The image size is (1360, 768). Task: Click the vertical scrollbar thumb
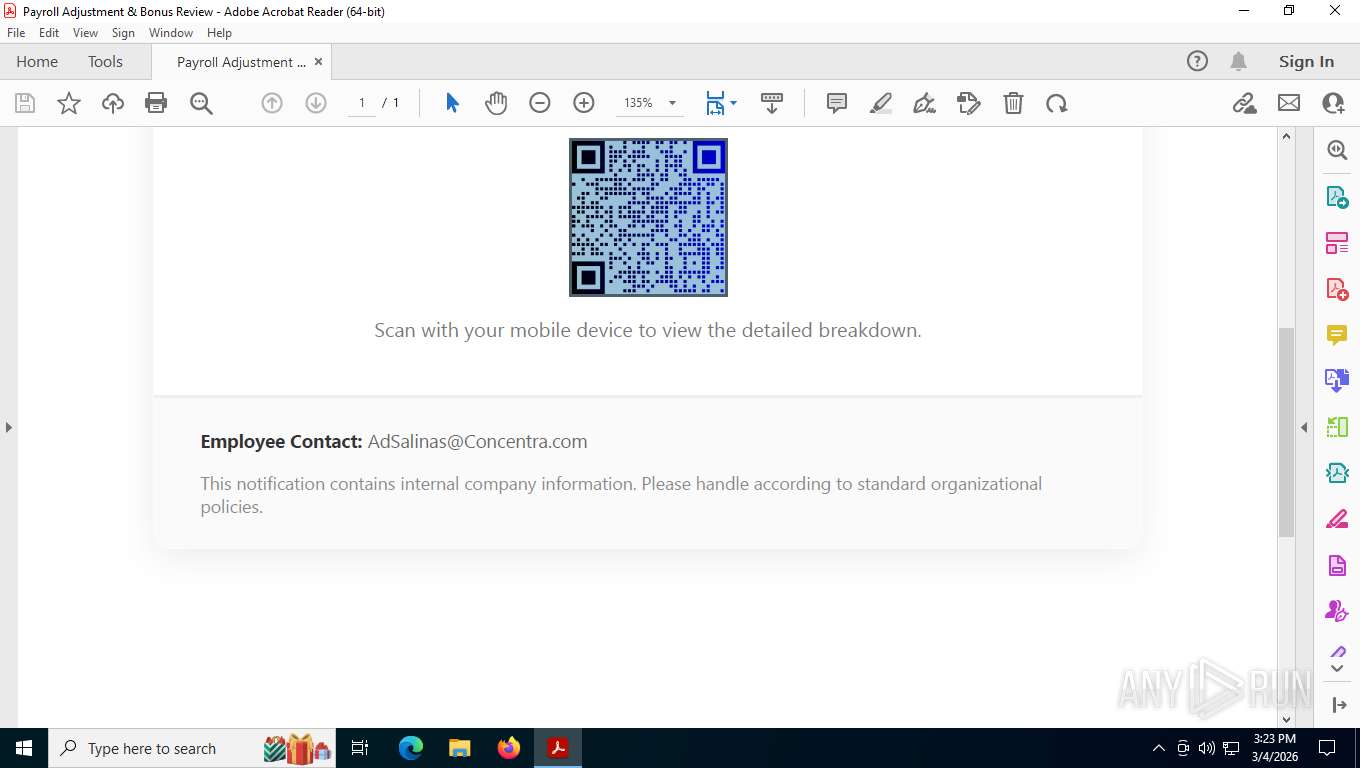1287,432
